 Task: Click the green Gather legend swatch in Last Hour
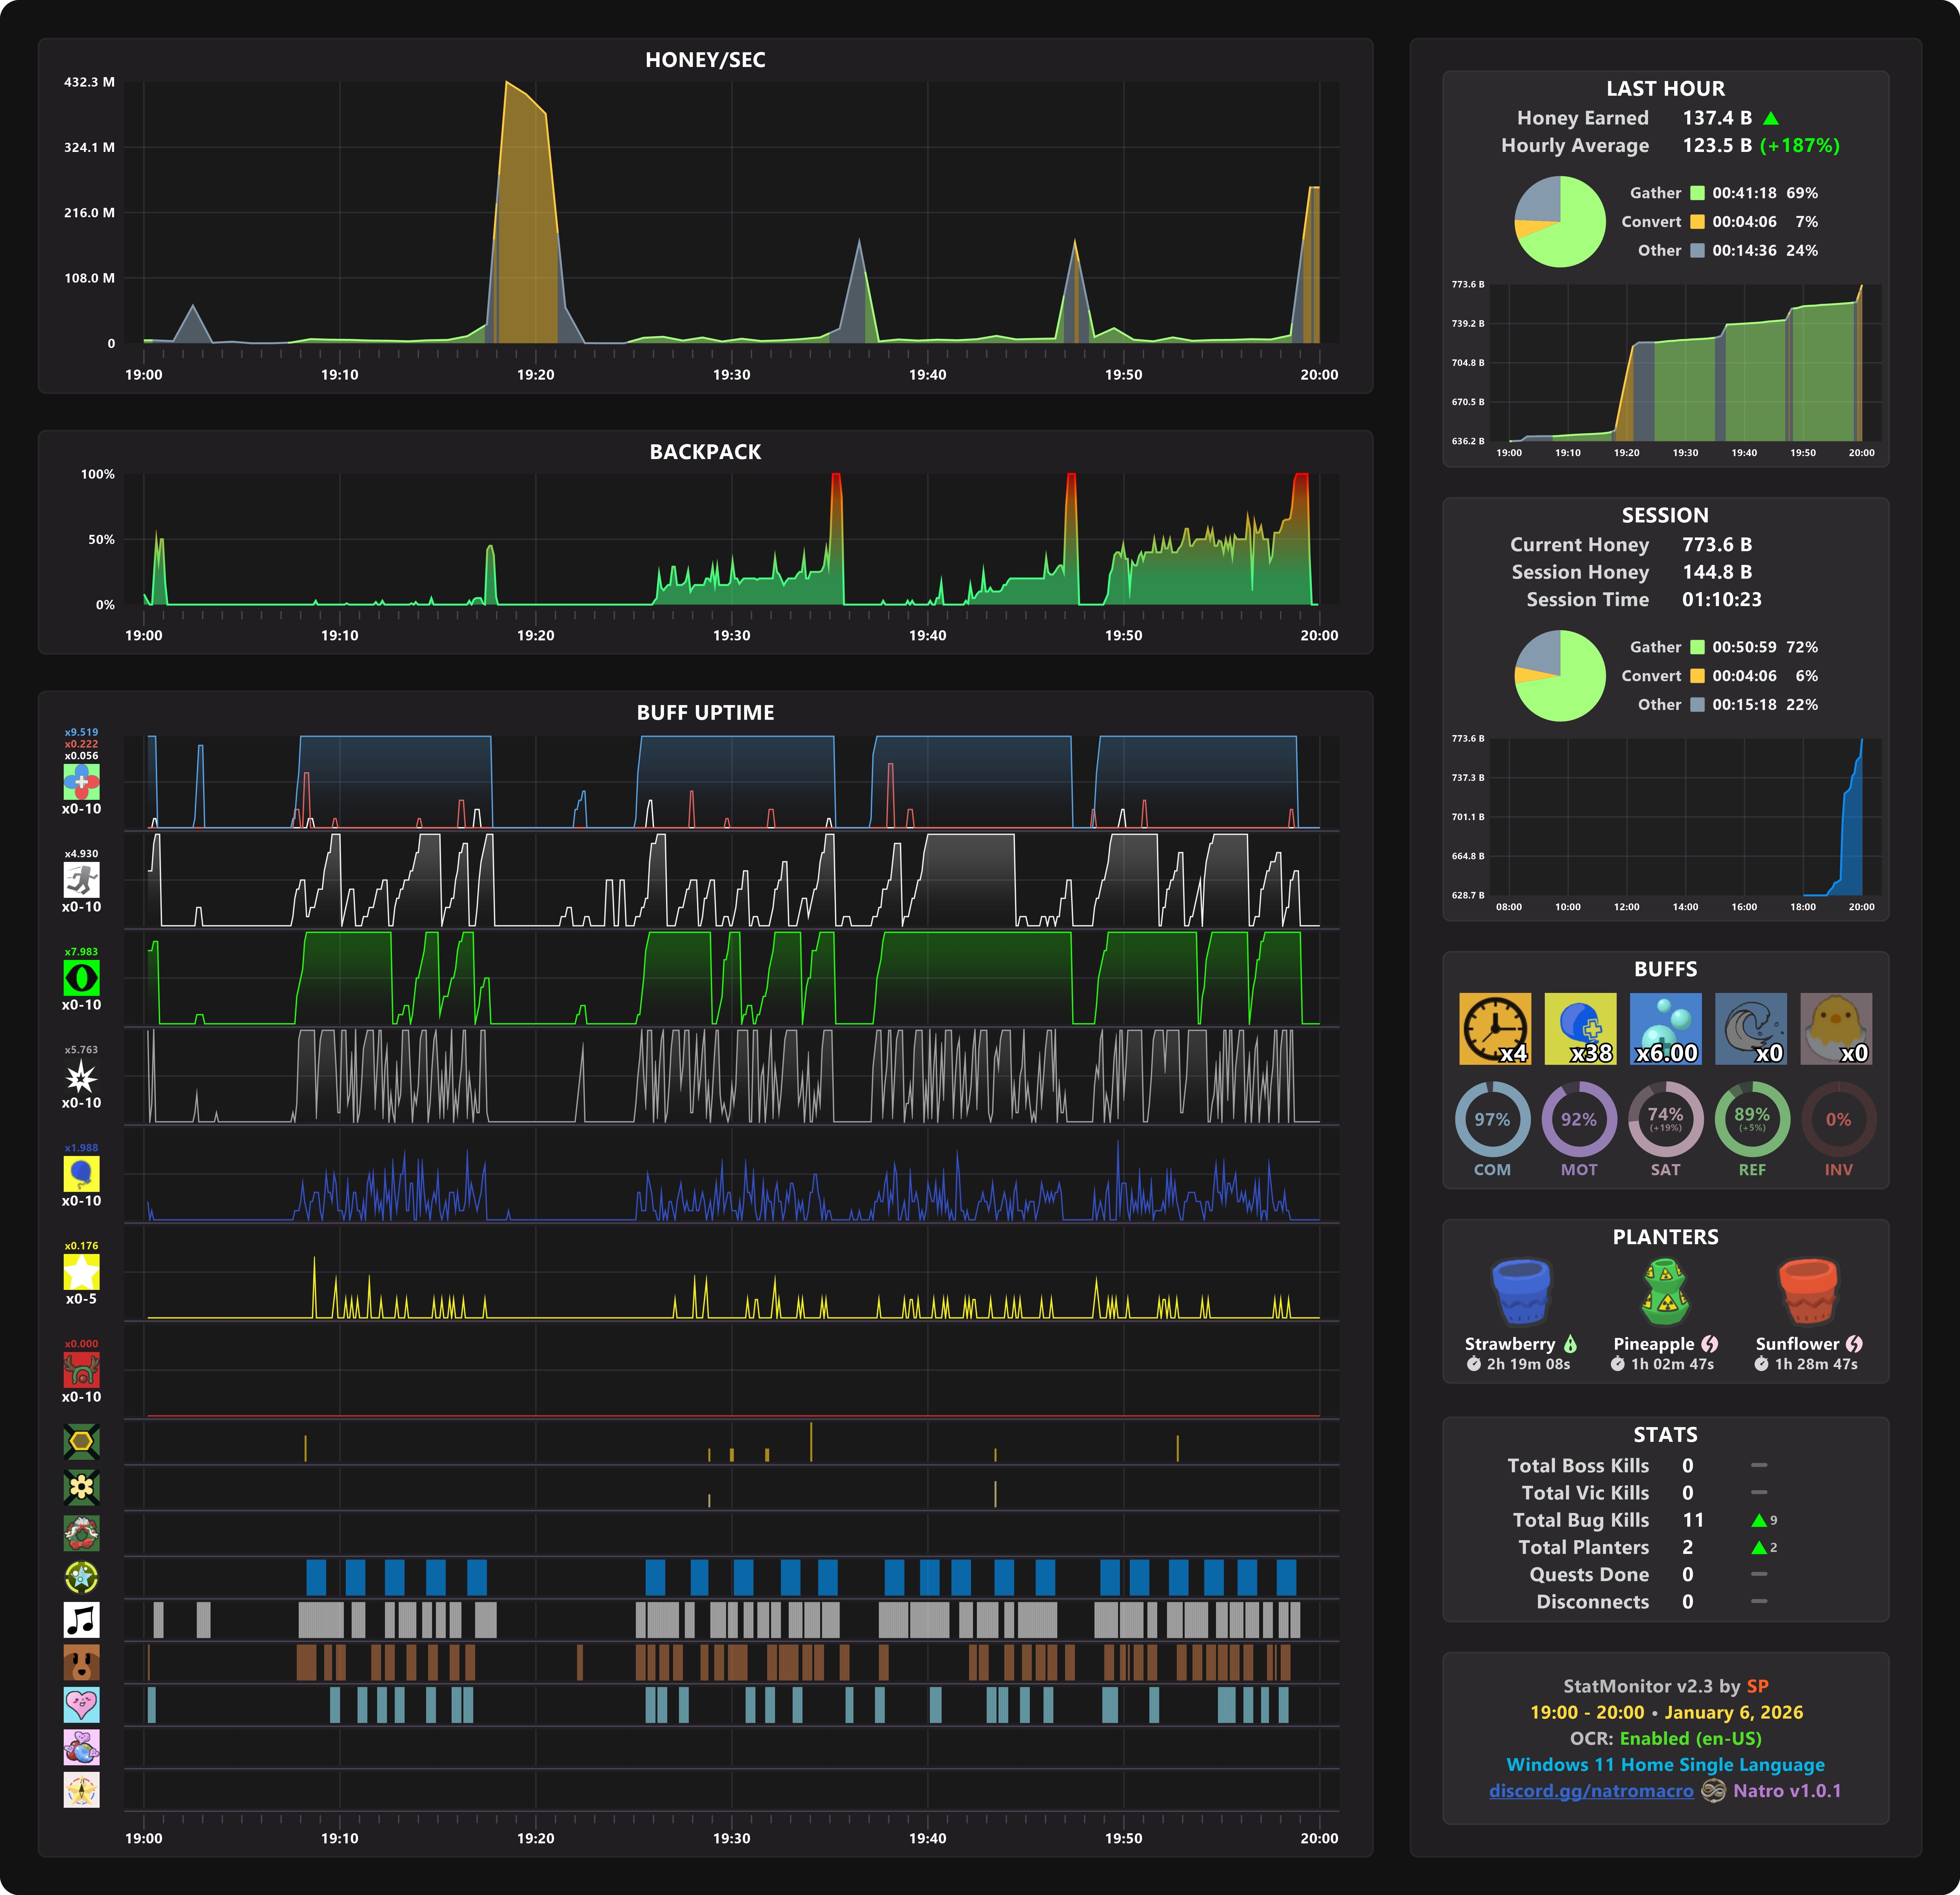pyautogui.click(x=1697, y=193)
